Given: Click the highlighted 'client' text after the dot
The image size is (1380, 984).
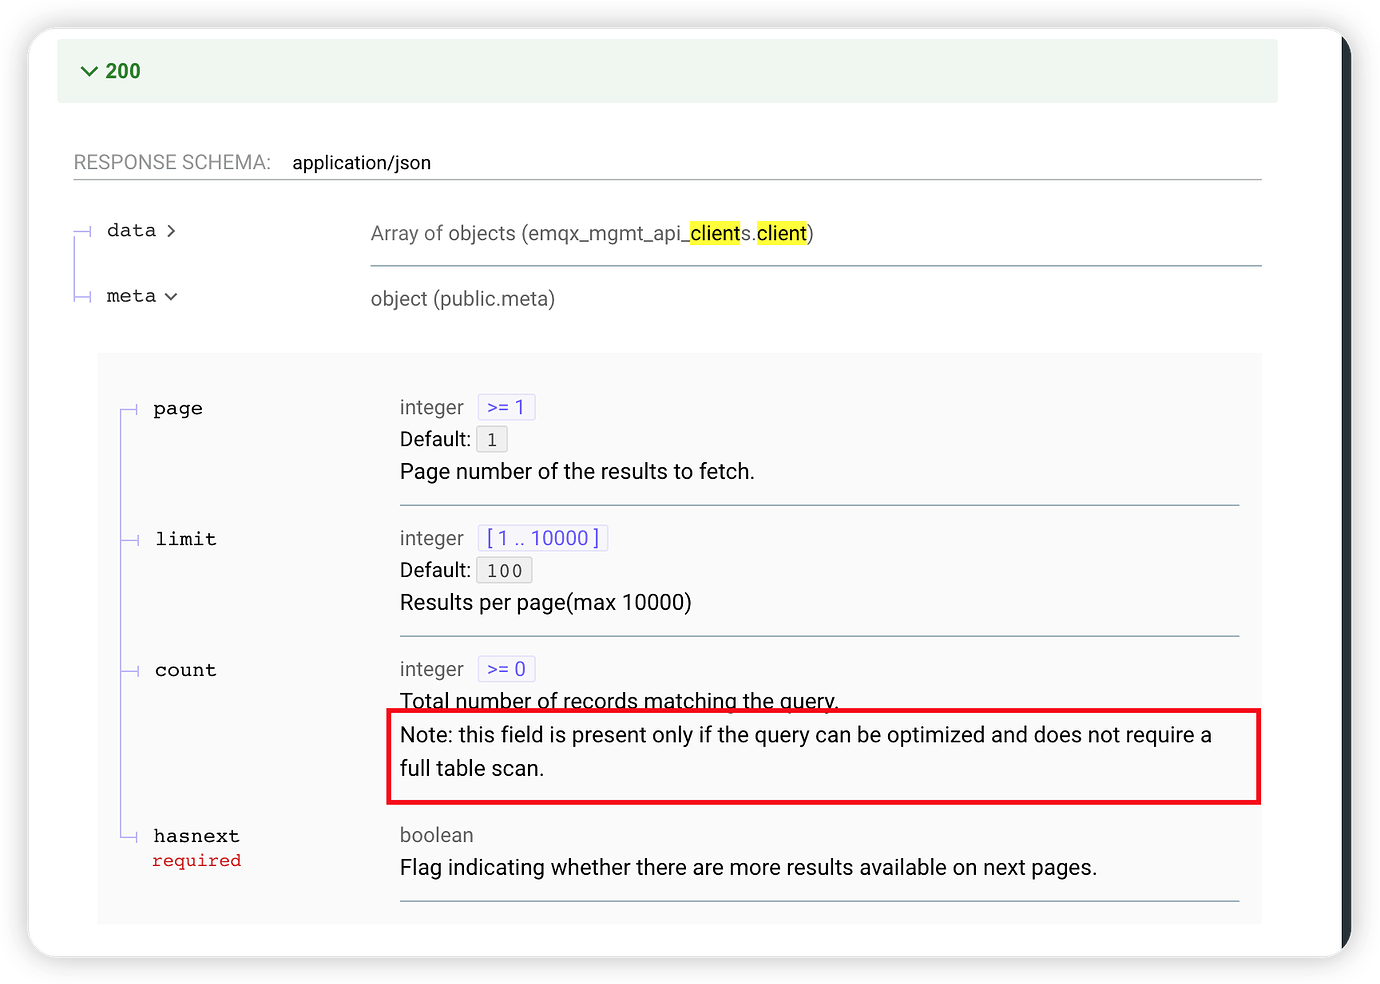Looking at the screenshot, I should [781, 234].
